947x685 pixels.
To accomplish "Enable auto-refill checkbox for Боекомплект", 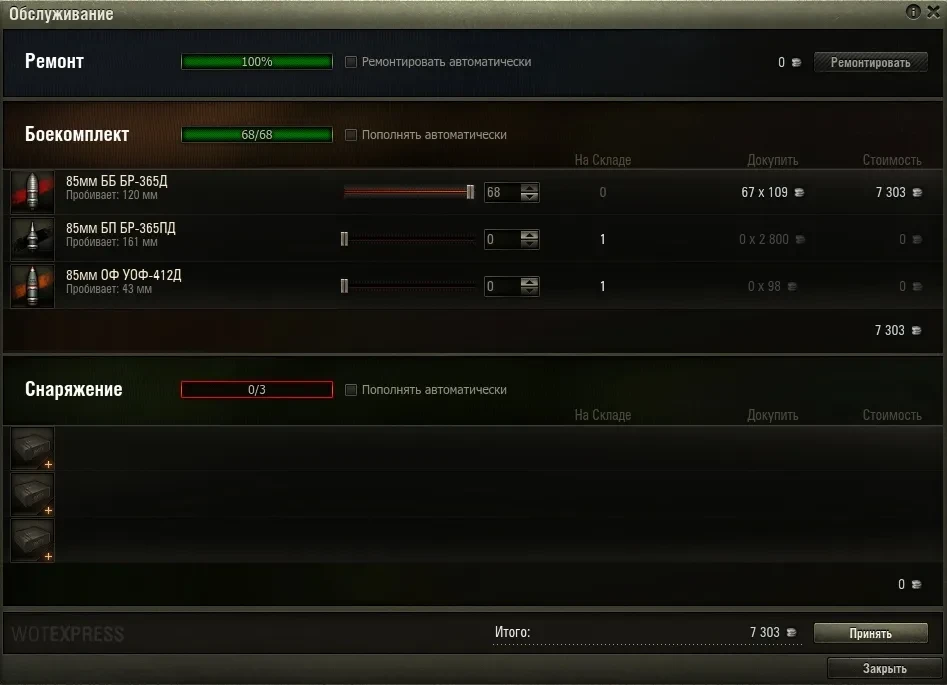I will pyautogui.click(x=351, y=135).
